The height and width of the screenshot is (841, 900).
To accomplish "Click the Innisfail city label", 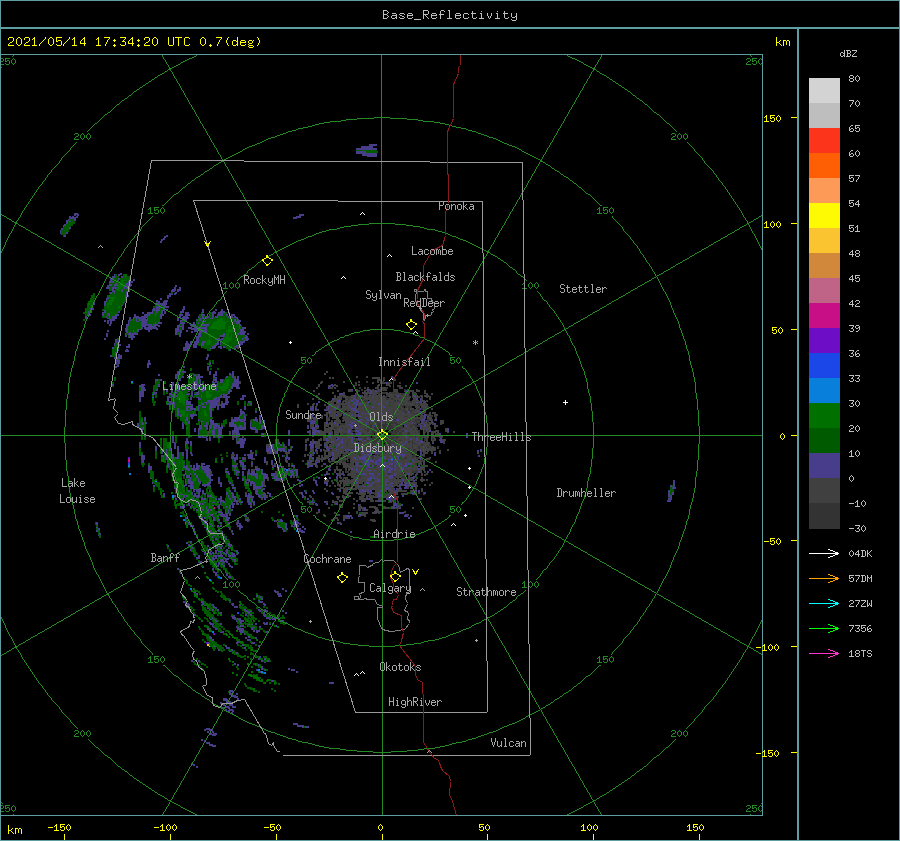I will click(x=404, y=362).
